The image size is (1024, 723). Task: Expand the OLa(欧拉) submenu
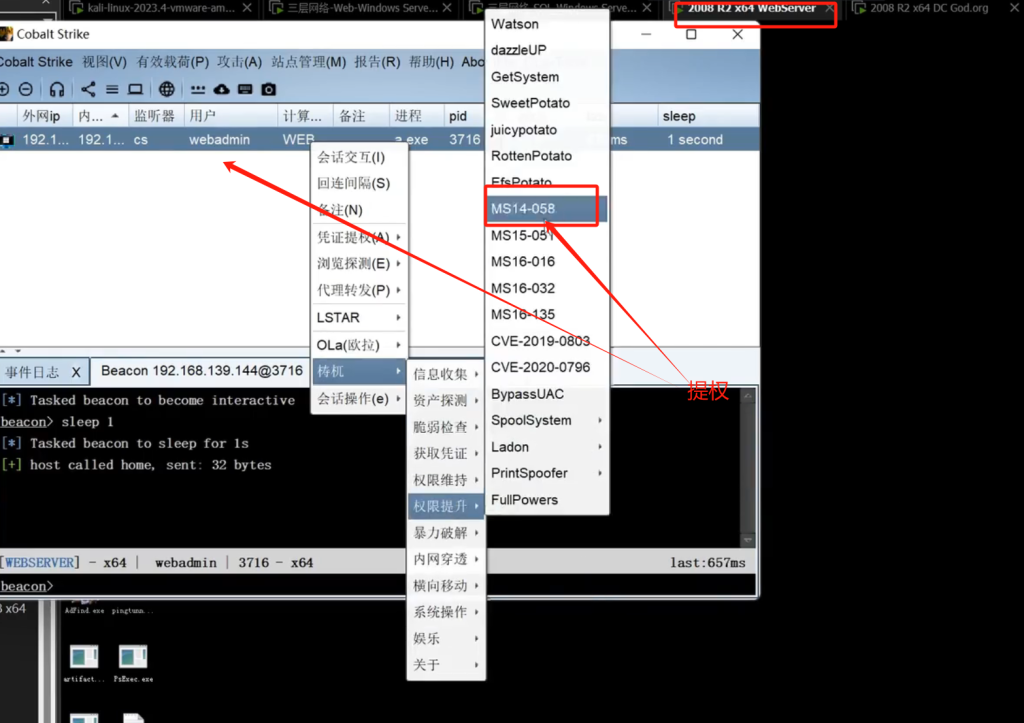coord(359,345)
